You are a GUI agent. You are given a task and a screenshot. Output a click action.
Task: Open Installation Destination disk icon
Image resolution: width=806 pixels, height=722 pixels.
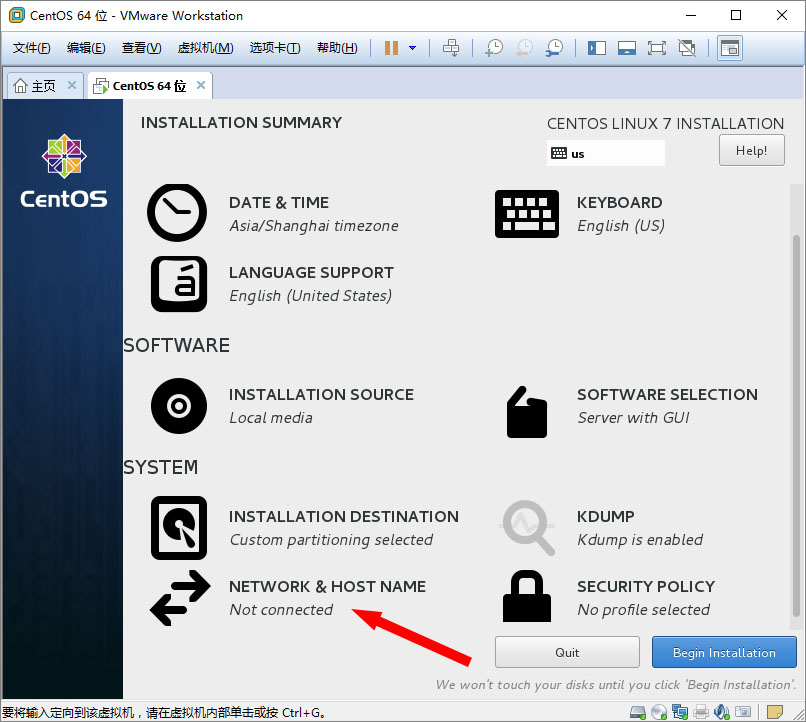point(178,527)
